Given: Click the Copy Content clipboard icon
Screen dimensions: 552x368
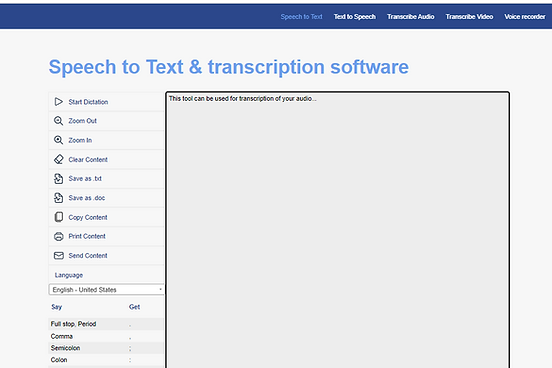Looking at the screenshot, I should 59,217.
